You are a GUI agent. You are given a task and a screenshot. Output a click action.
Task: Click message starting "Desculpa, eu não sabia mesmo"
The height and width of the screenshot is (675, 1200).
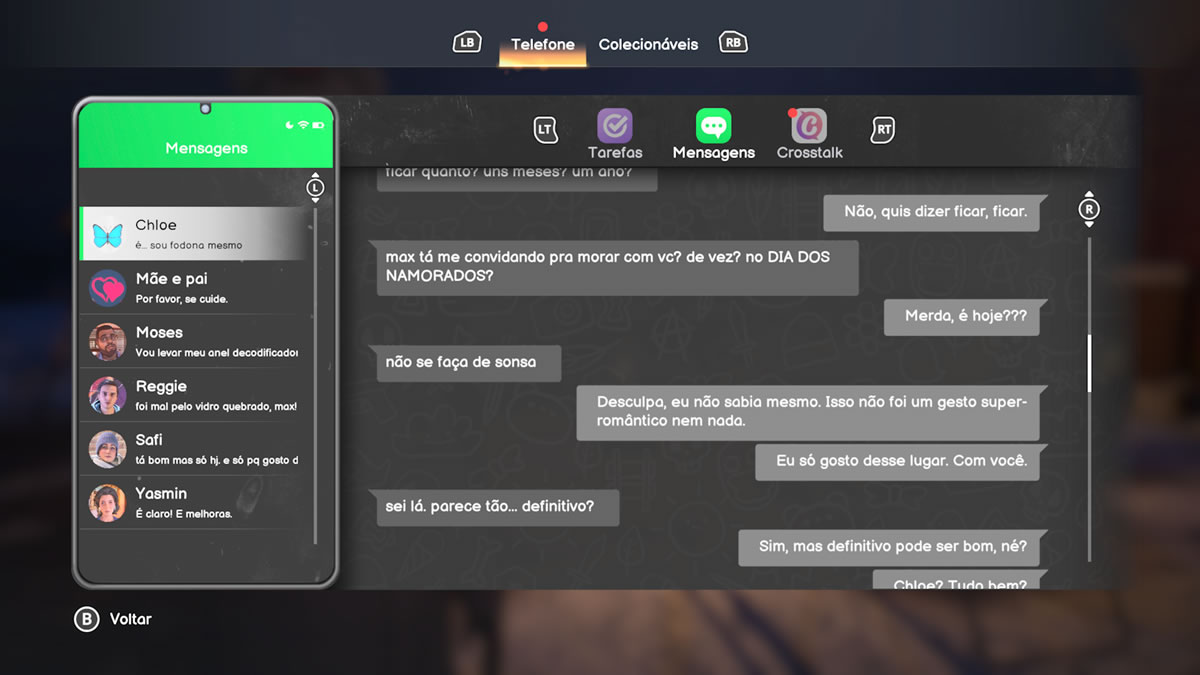click(812, 412)
